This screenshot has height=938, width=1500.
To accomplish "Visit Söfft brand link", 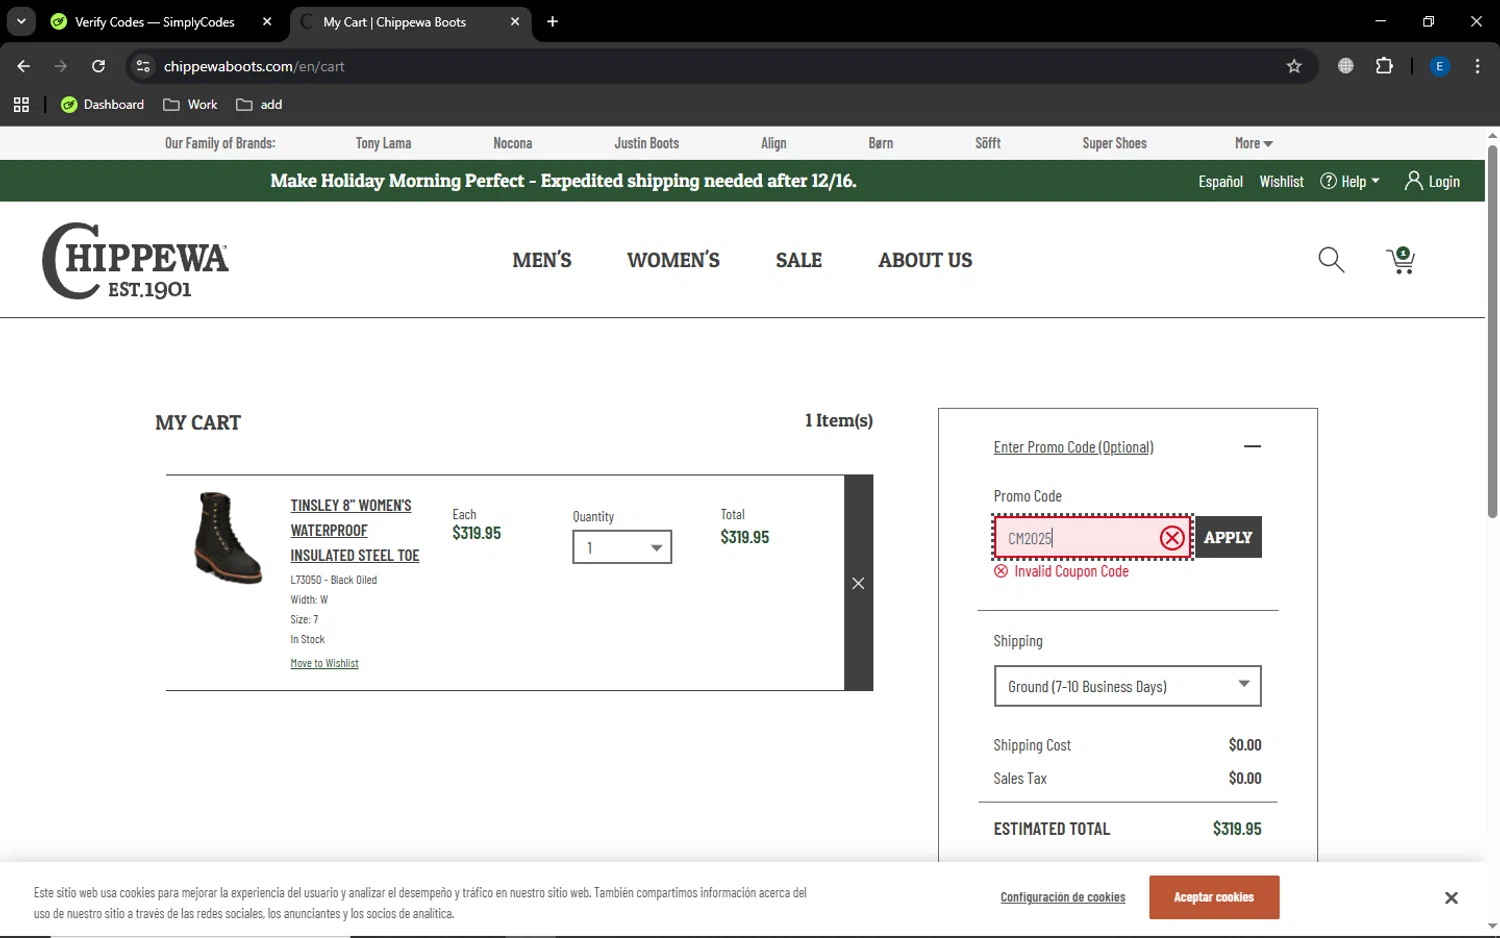I will click(x=988, y=143).
